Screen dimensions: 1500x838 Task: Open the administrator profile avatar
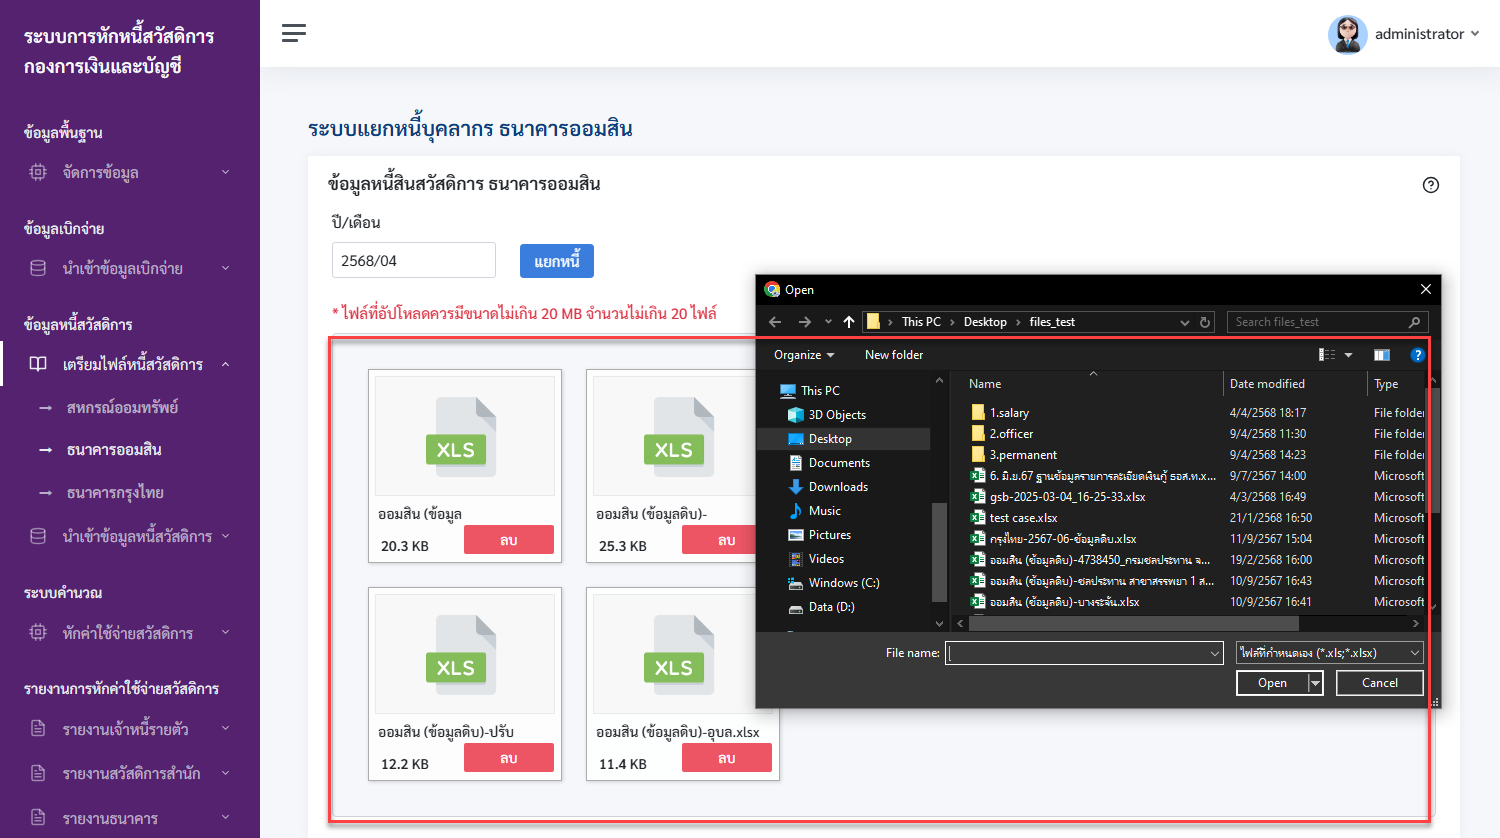pyautogui.click(x=1347, y=34)
